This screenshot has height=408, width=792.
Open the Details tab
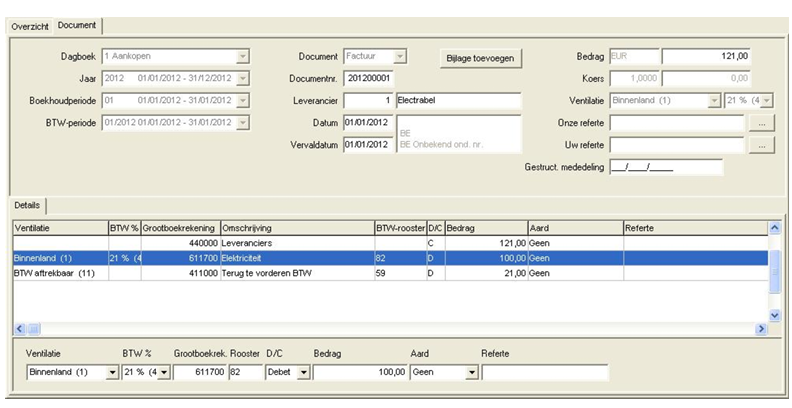tap(27, 206)
